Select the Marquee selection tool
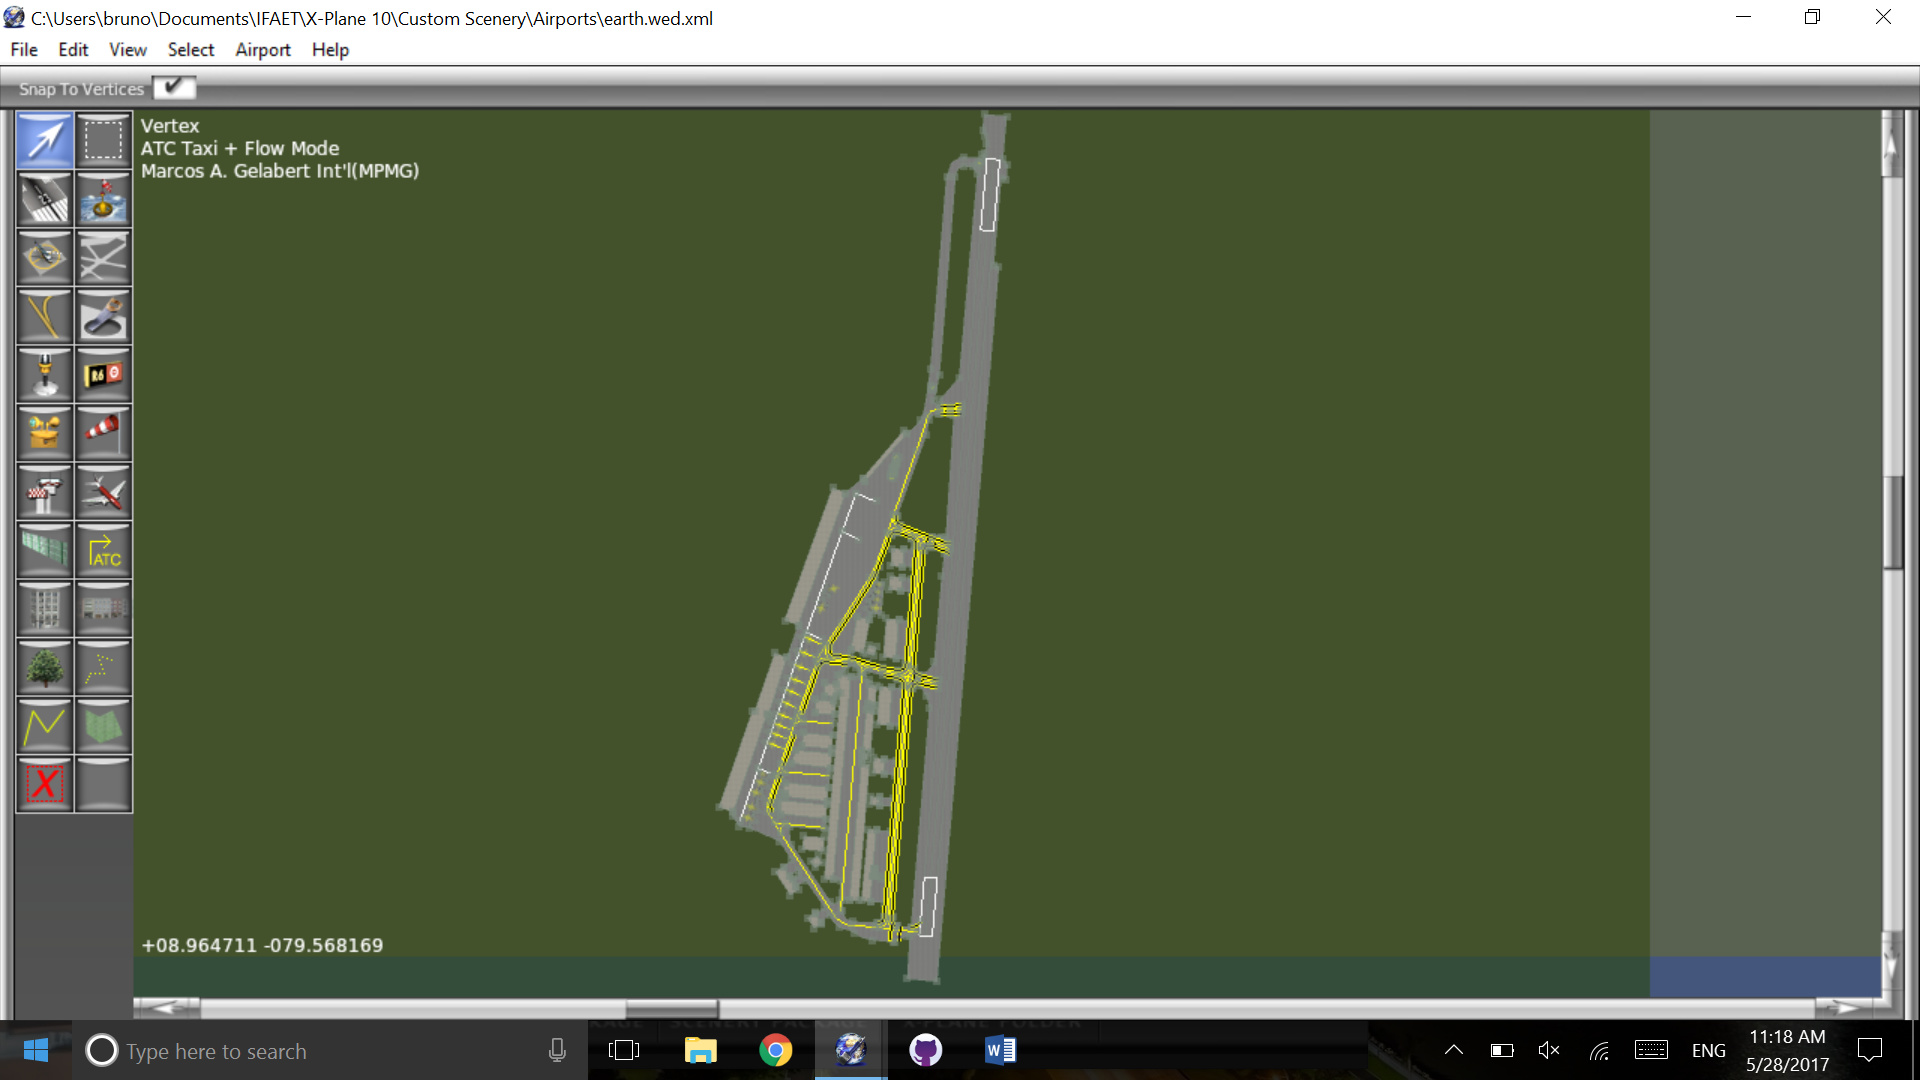Viewport: 1920px width, 1080px height. [103, 140]
